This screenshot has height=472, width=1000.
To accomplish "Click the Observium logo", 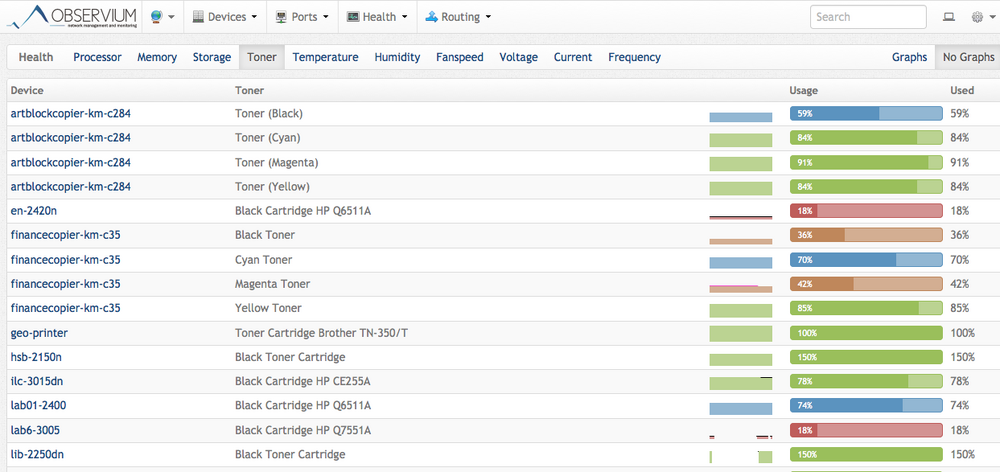I will [x=72, y=17].
